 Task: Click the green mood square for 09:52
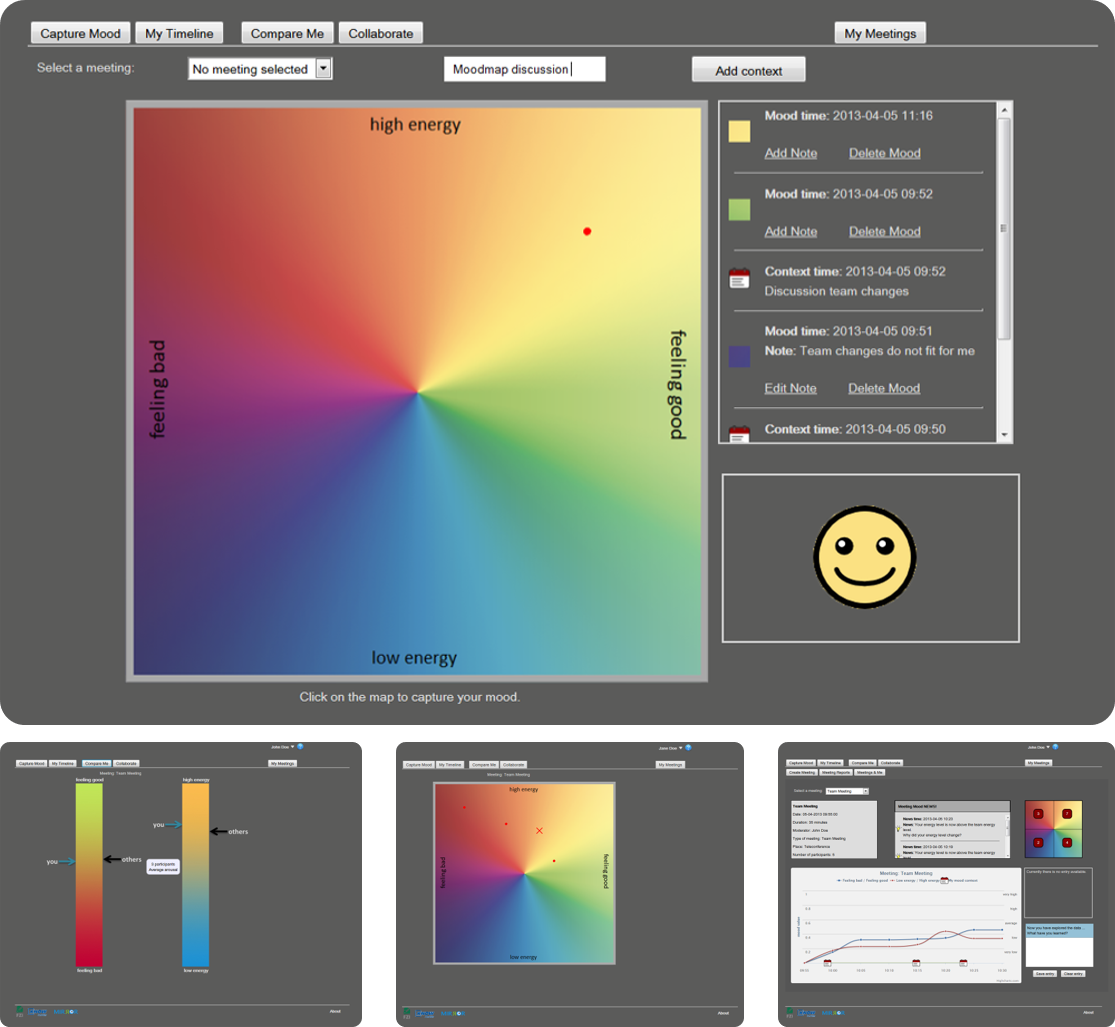tap(739, 210)
